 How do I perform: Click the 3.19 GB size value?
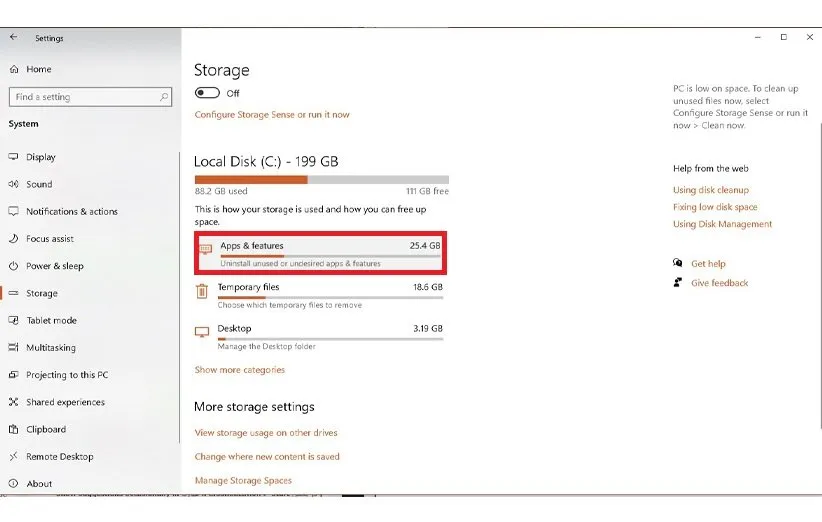(x=428, y=328)
